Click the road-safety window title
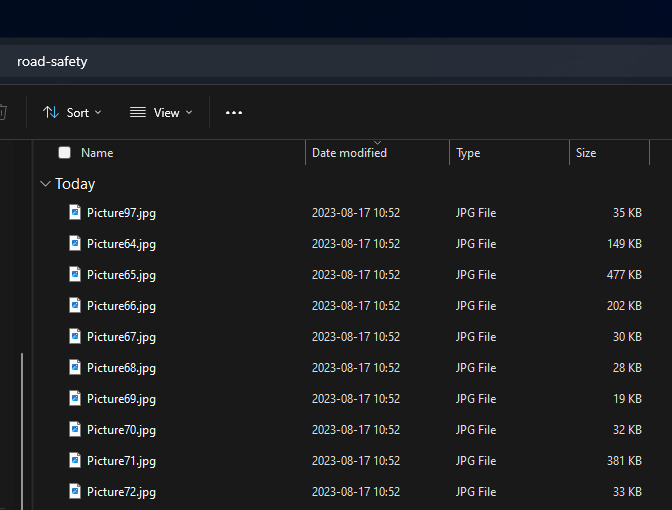672x510 pixels. 52,62
